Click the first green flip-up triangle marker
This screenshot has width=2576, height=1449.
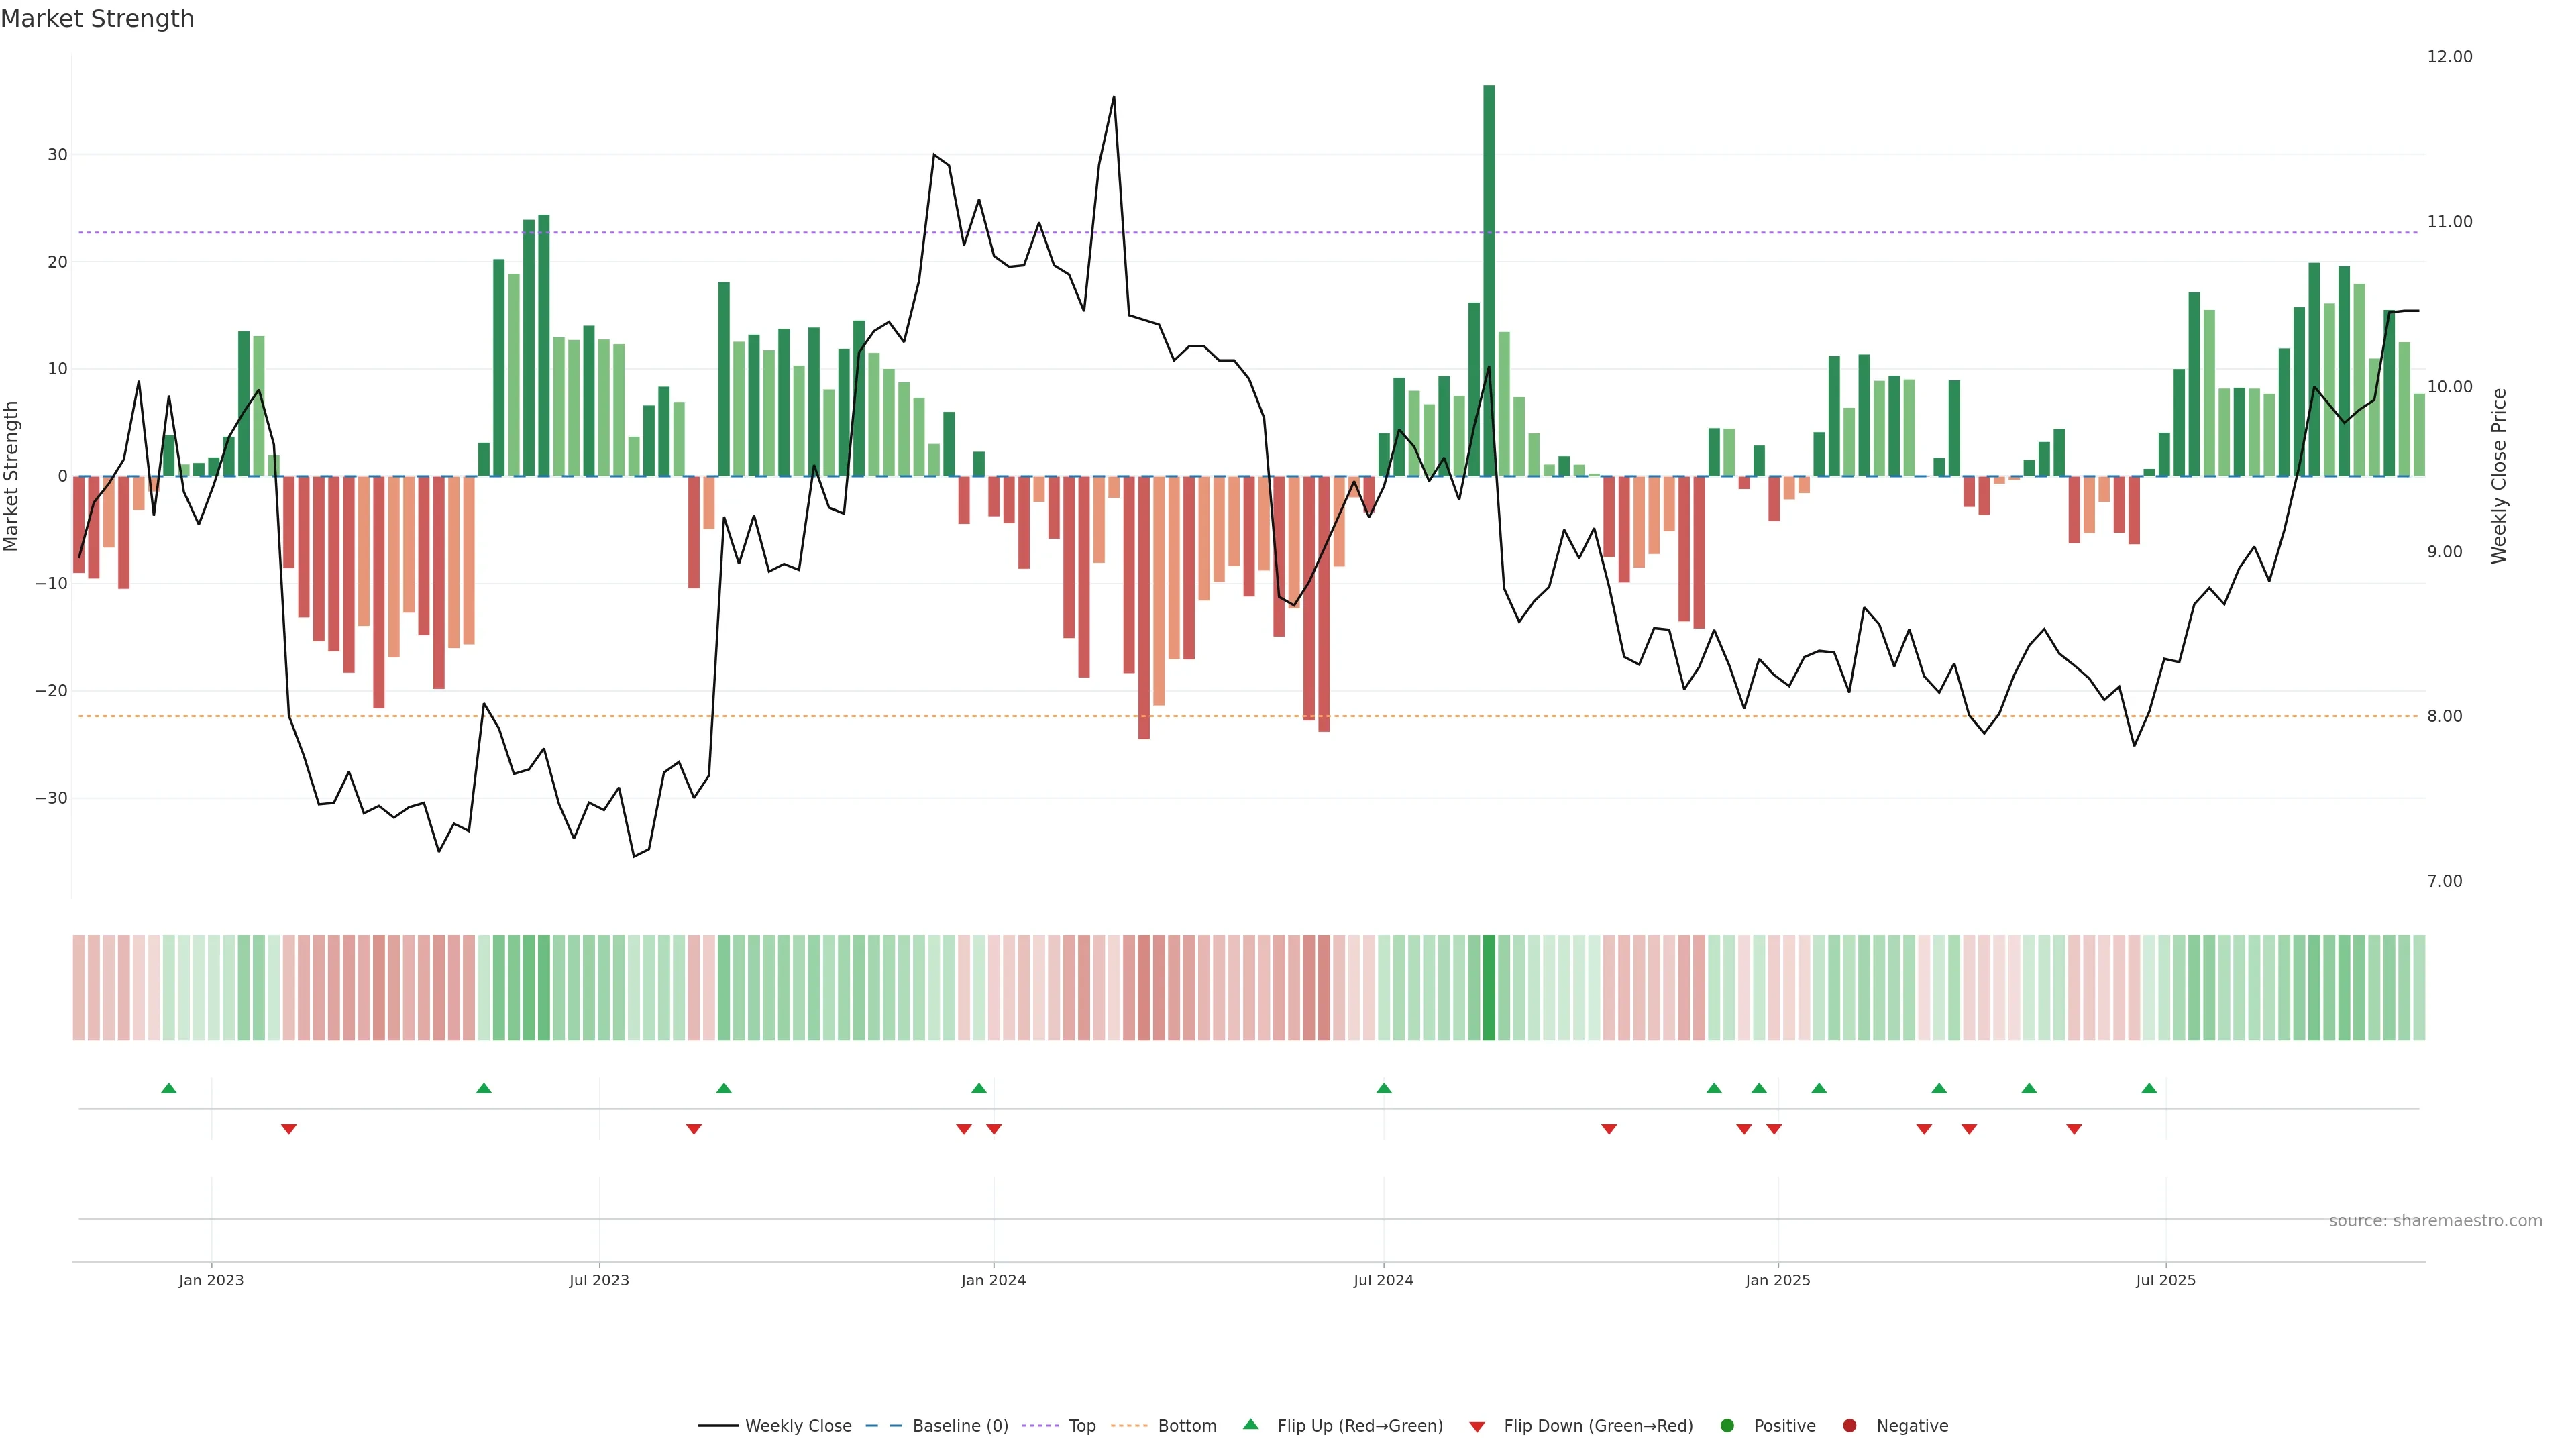169,1088
